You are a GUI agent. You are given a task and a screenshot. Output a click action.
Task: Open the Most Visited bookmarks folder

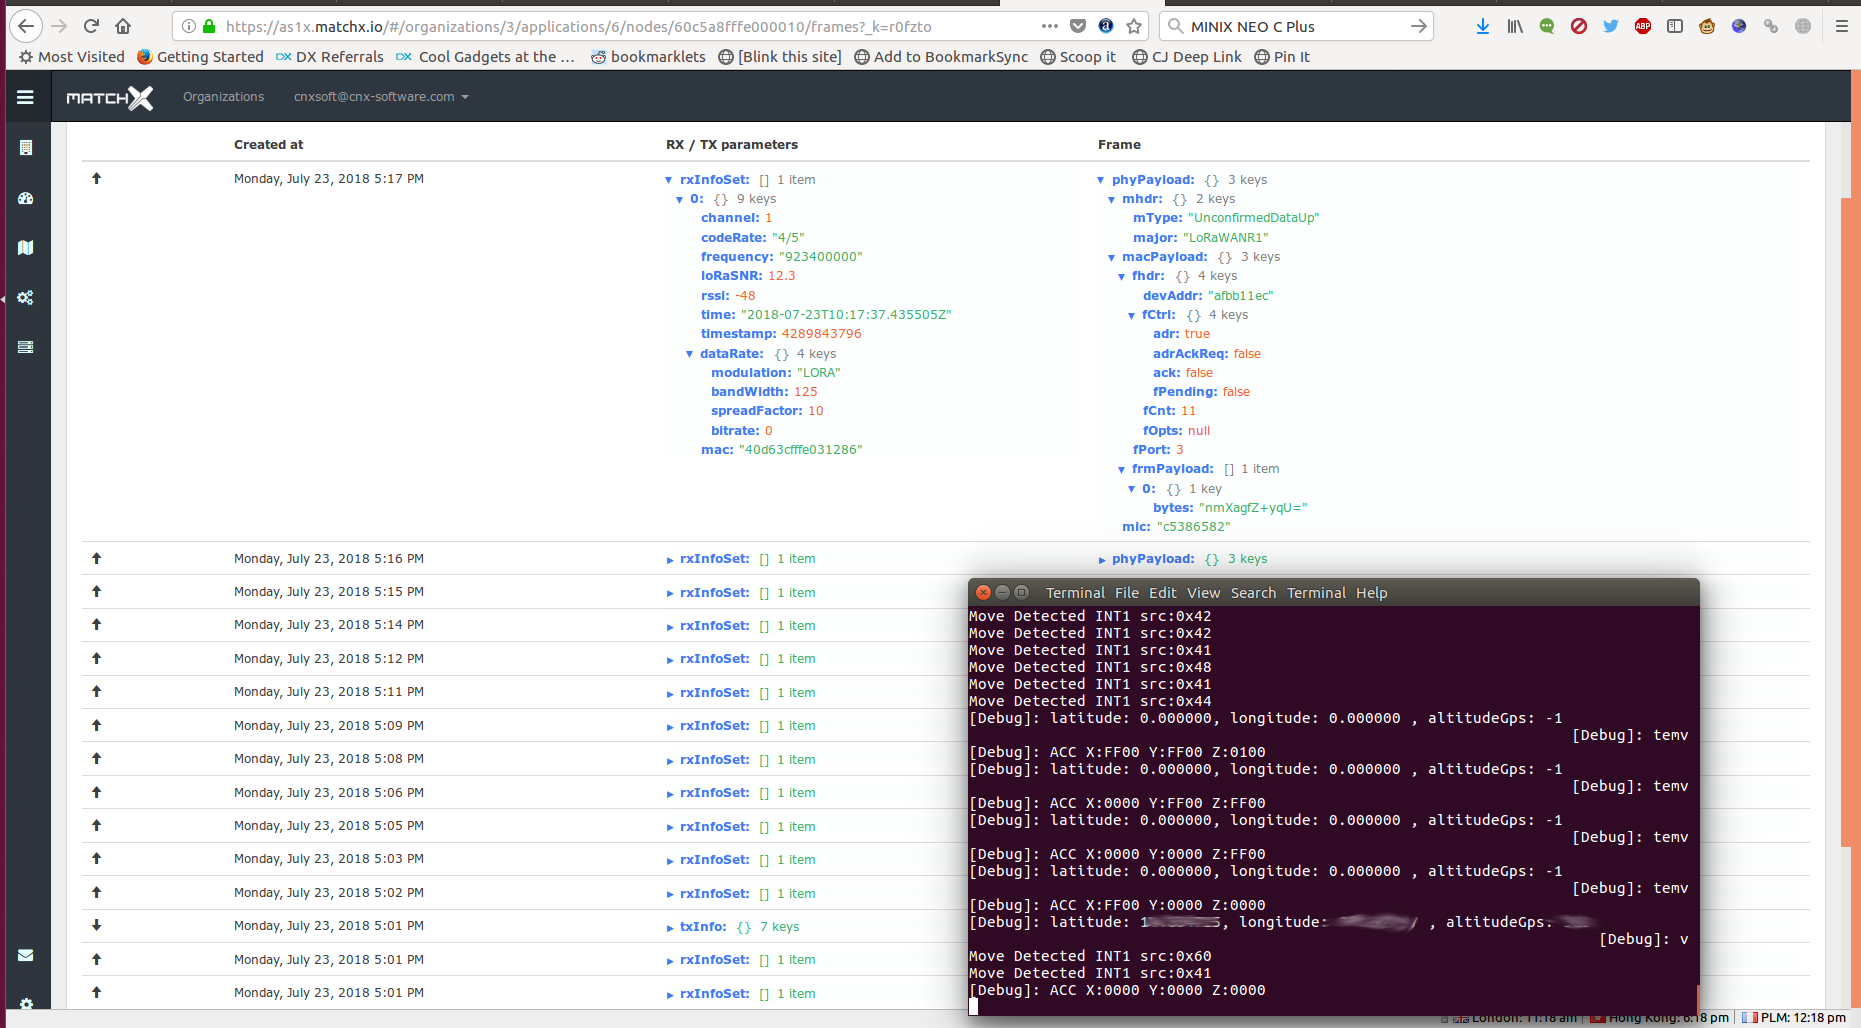[72, 57]
